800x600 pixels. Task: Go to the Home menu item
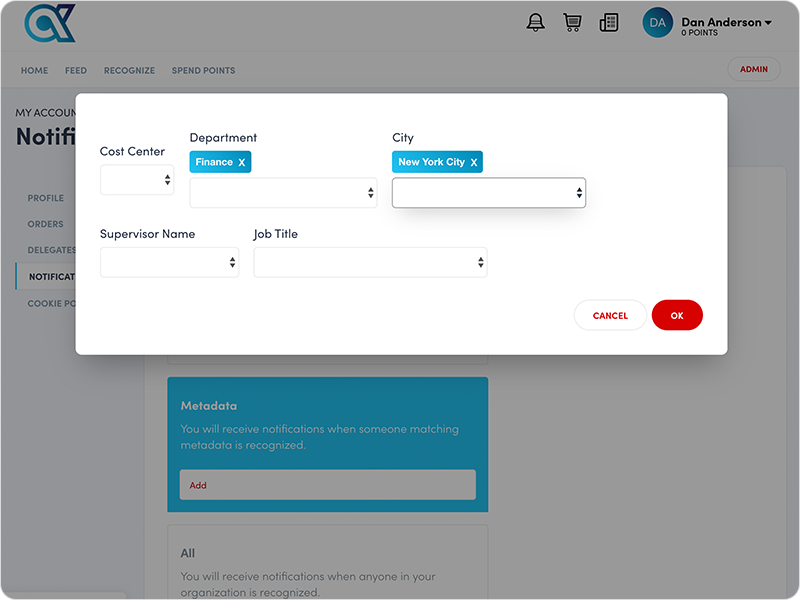tap(34, 71)
